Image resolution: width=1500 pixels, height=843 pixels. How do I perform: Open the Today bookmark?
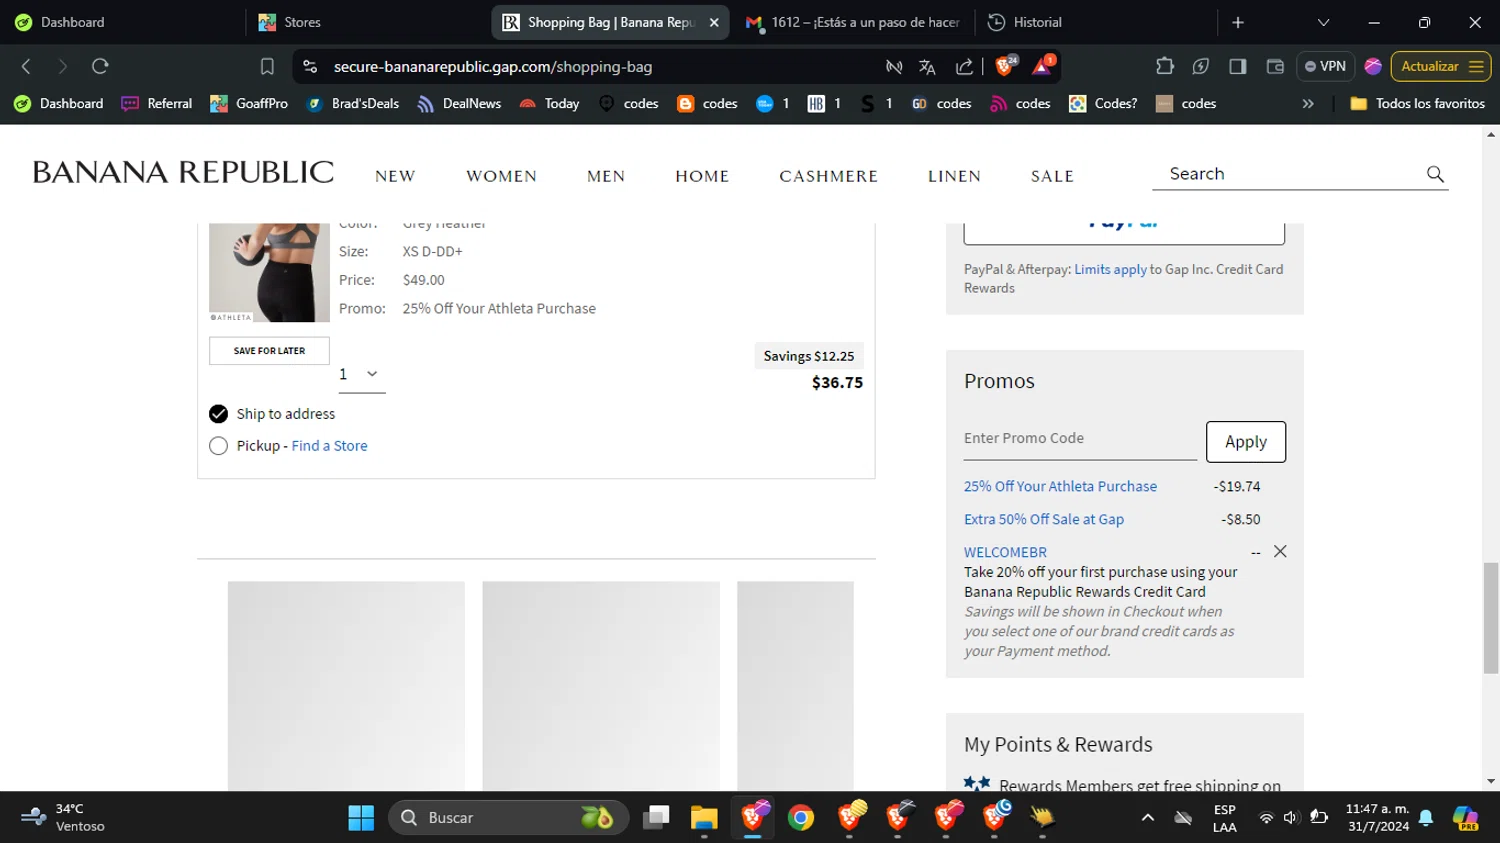tap(549, 103)
